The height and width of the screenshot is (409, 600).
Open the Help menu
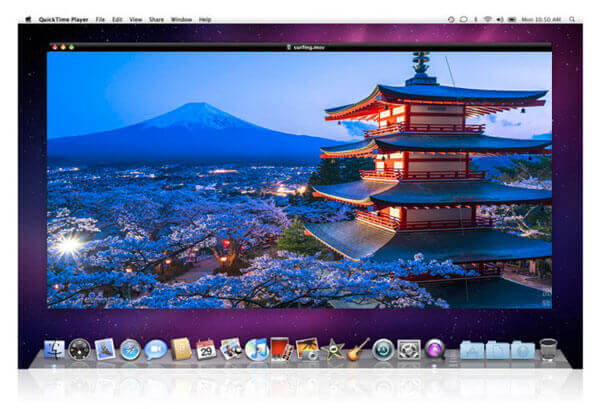pyautogui.click(x=205, y=20)
